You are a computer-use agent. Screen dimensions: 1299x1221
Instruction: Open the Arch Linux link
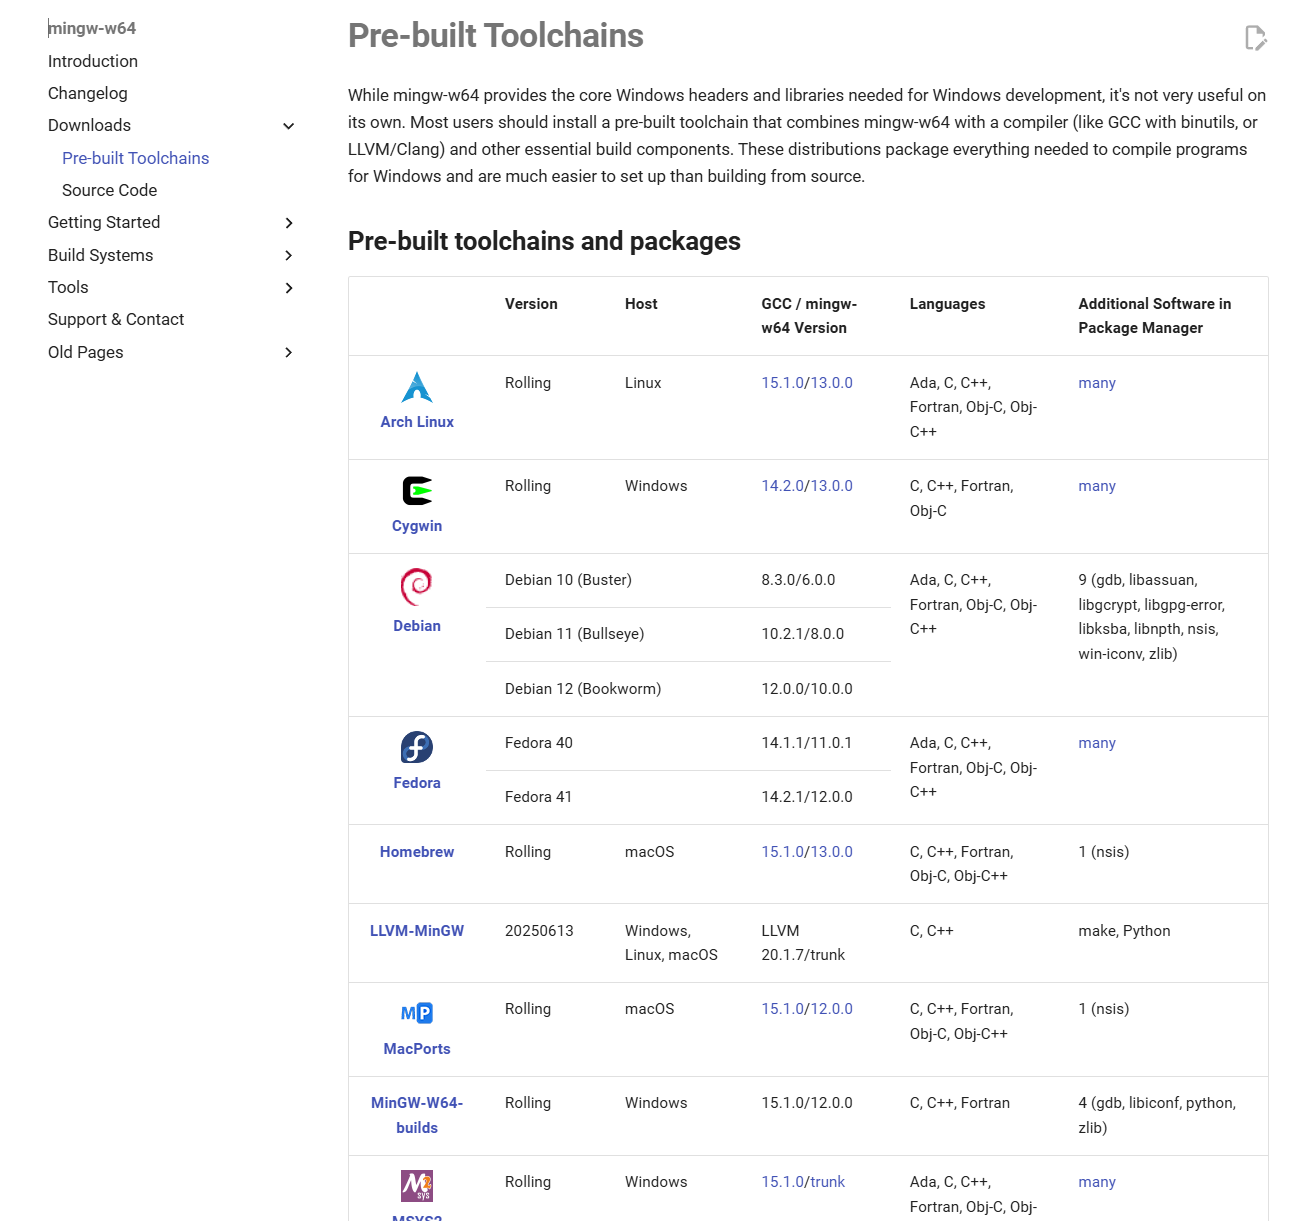click(417, 422)
